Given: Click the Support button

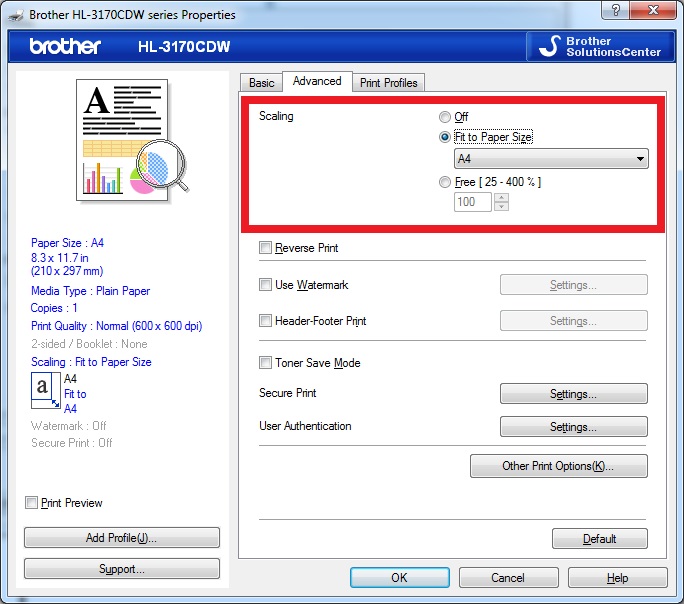Looking at the screenshot, I should [122, 569].
